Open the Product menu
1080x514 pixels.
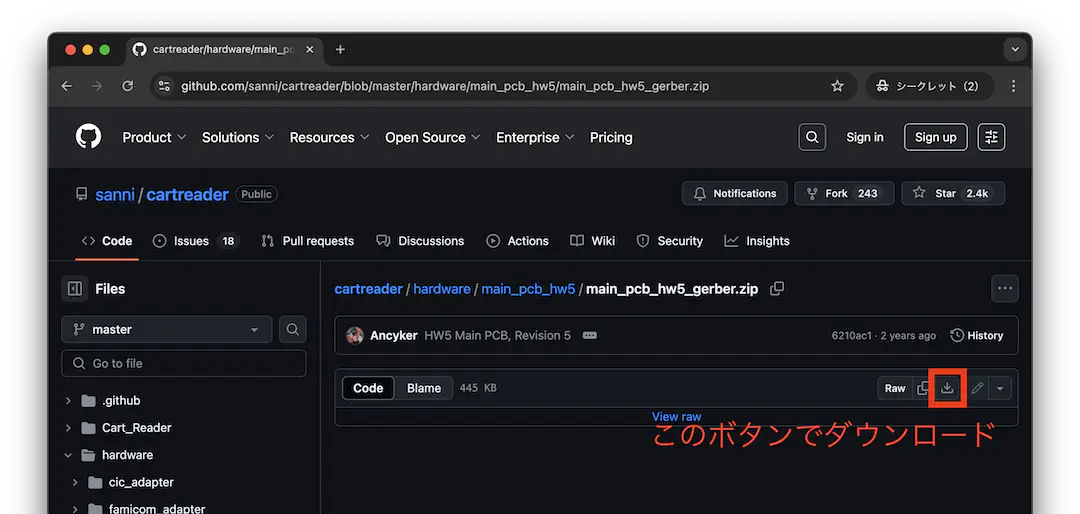154,137
